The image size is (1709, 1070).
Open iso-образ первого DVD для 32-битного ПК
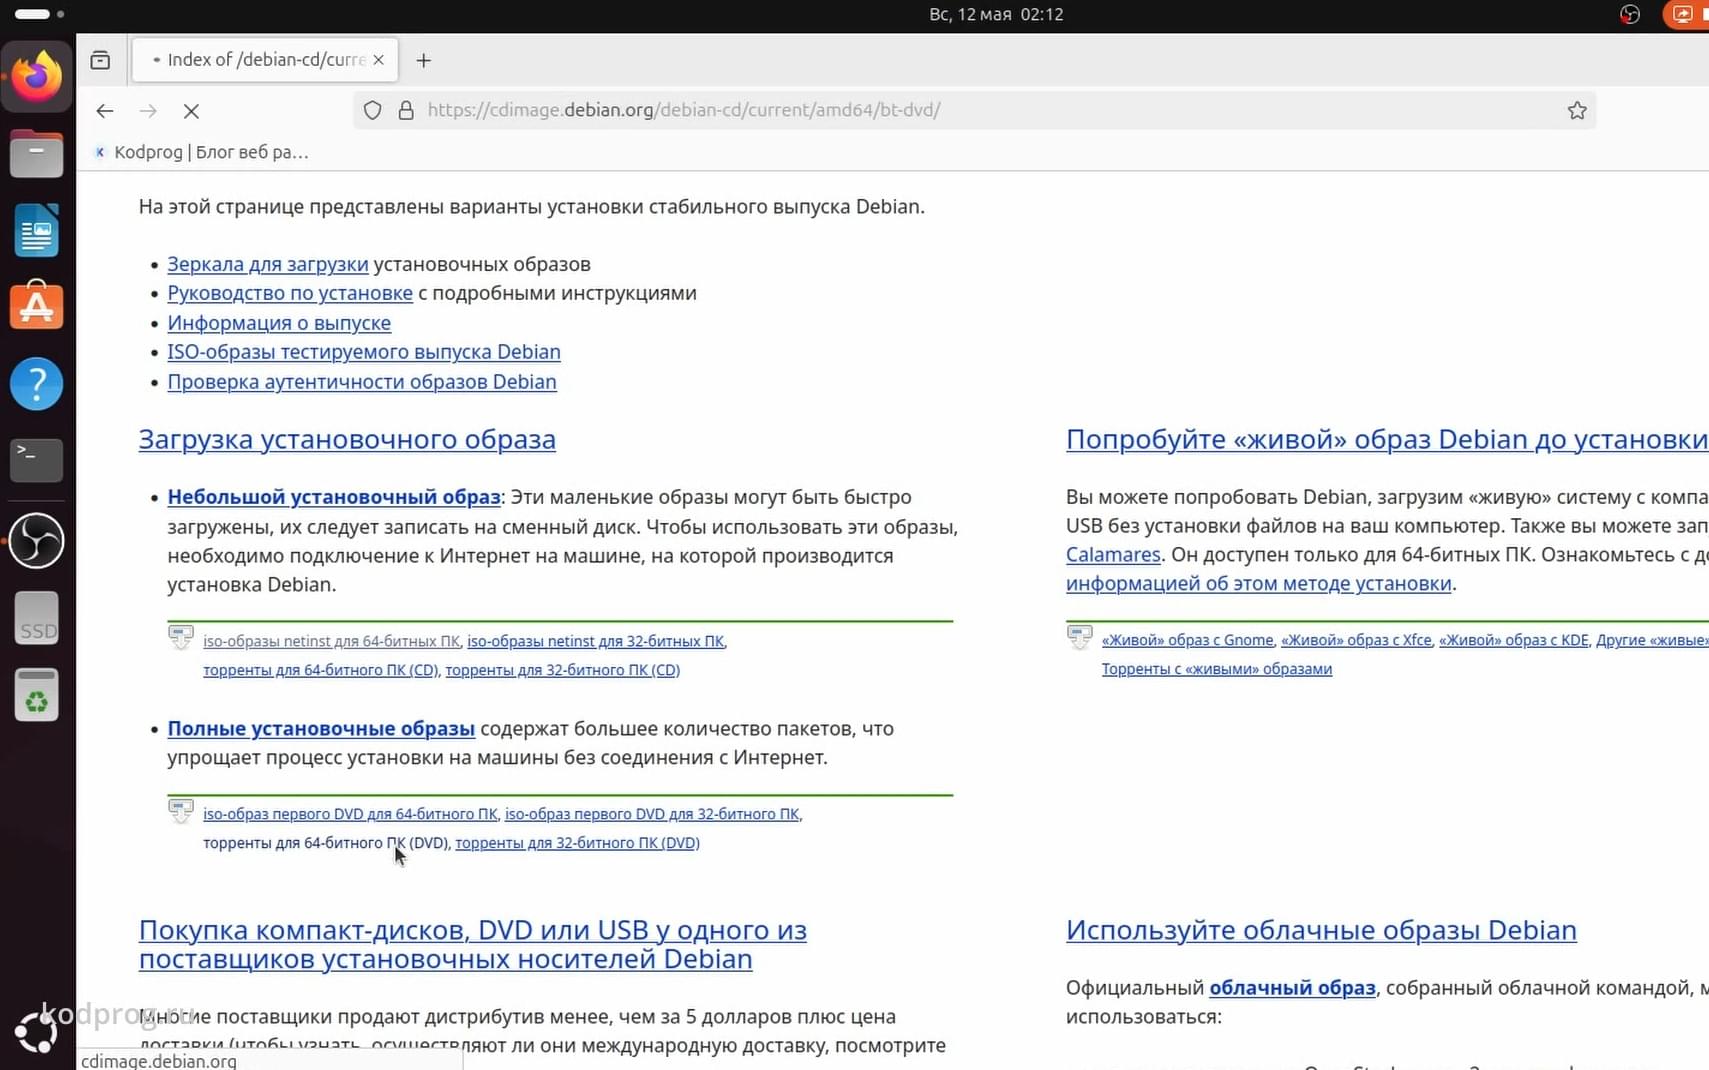[652, 814]
